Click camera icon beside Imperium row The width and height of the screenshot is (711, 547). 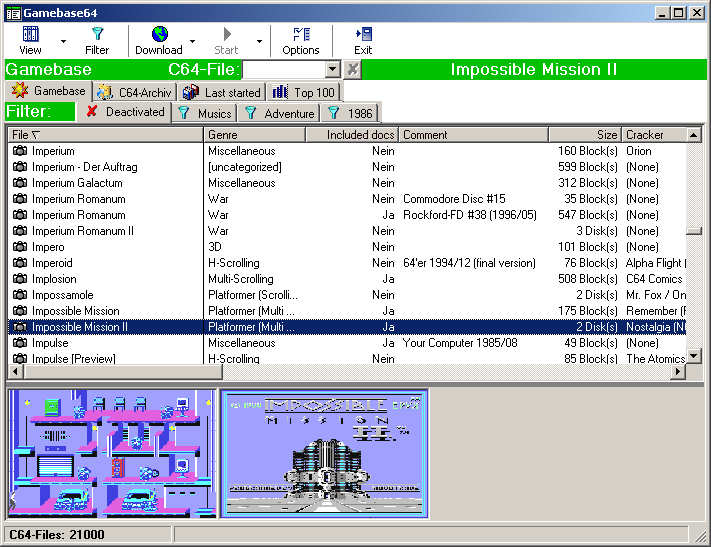[x=19, y=151]
